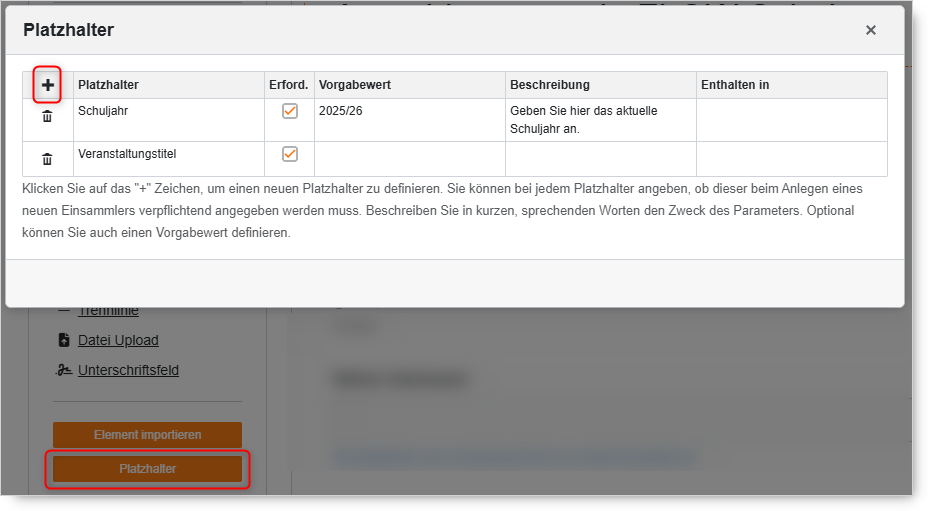Uncheck the Erford. checkbox for Schuljahr
Viewport: 928px width, 511px height.
point(290,111)
